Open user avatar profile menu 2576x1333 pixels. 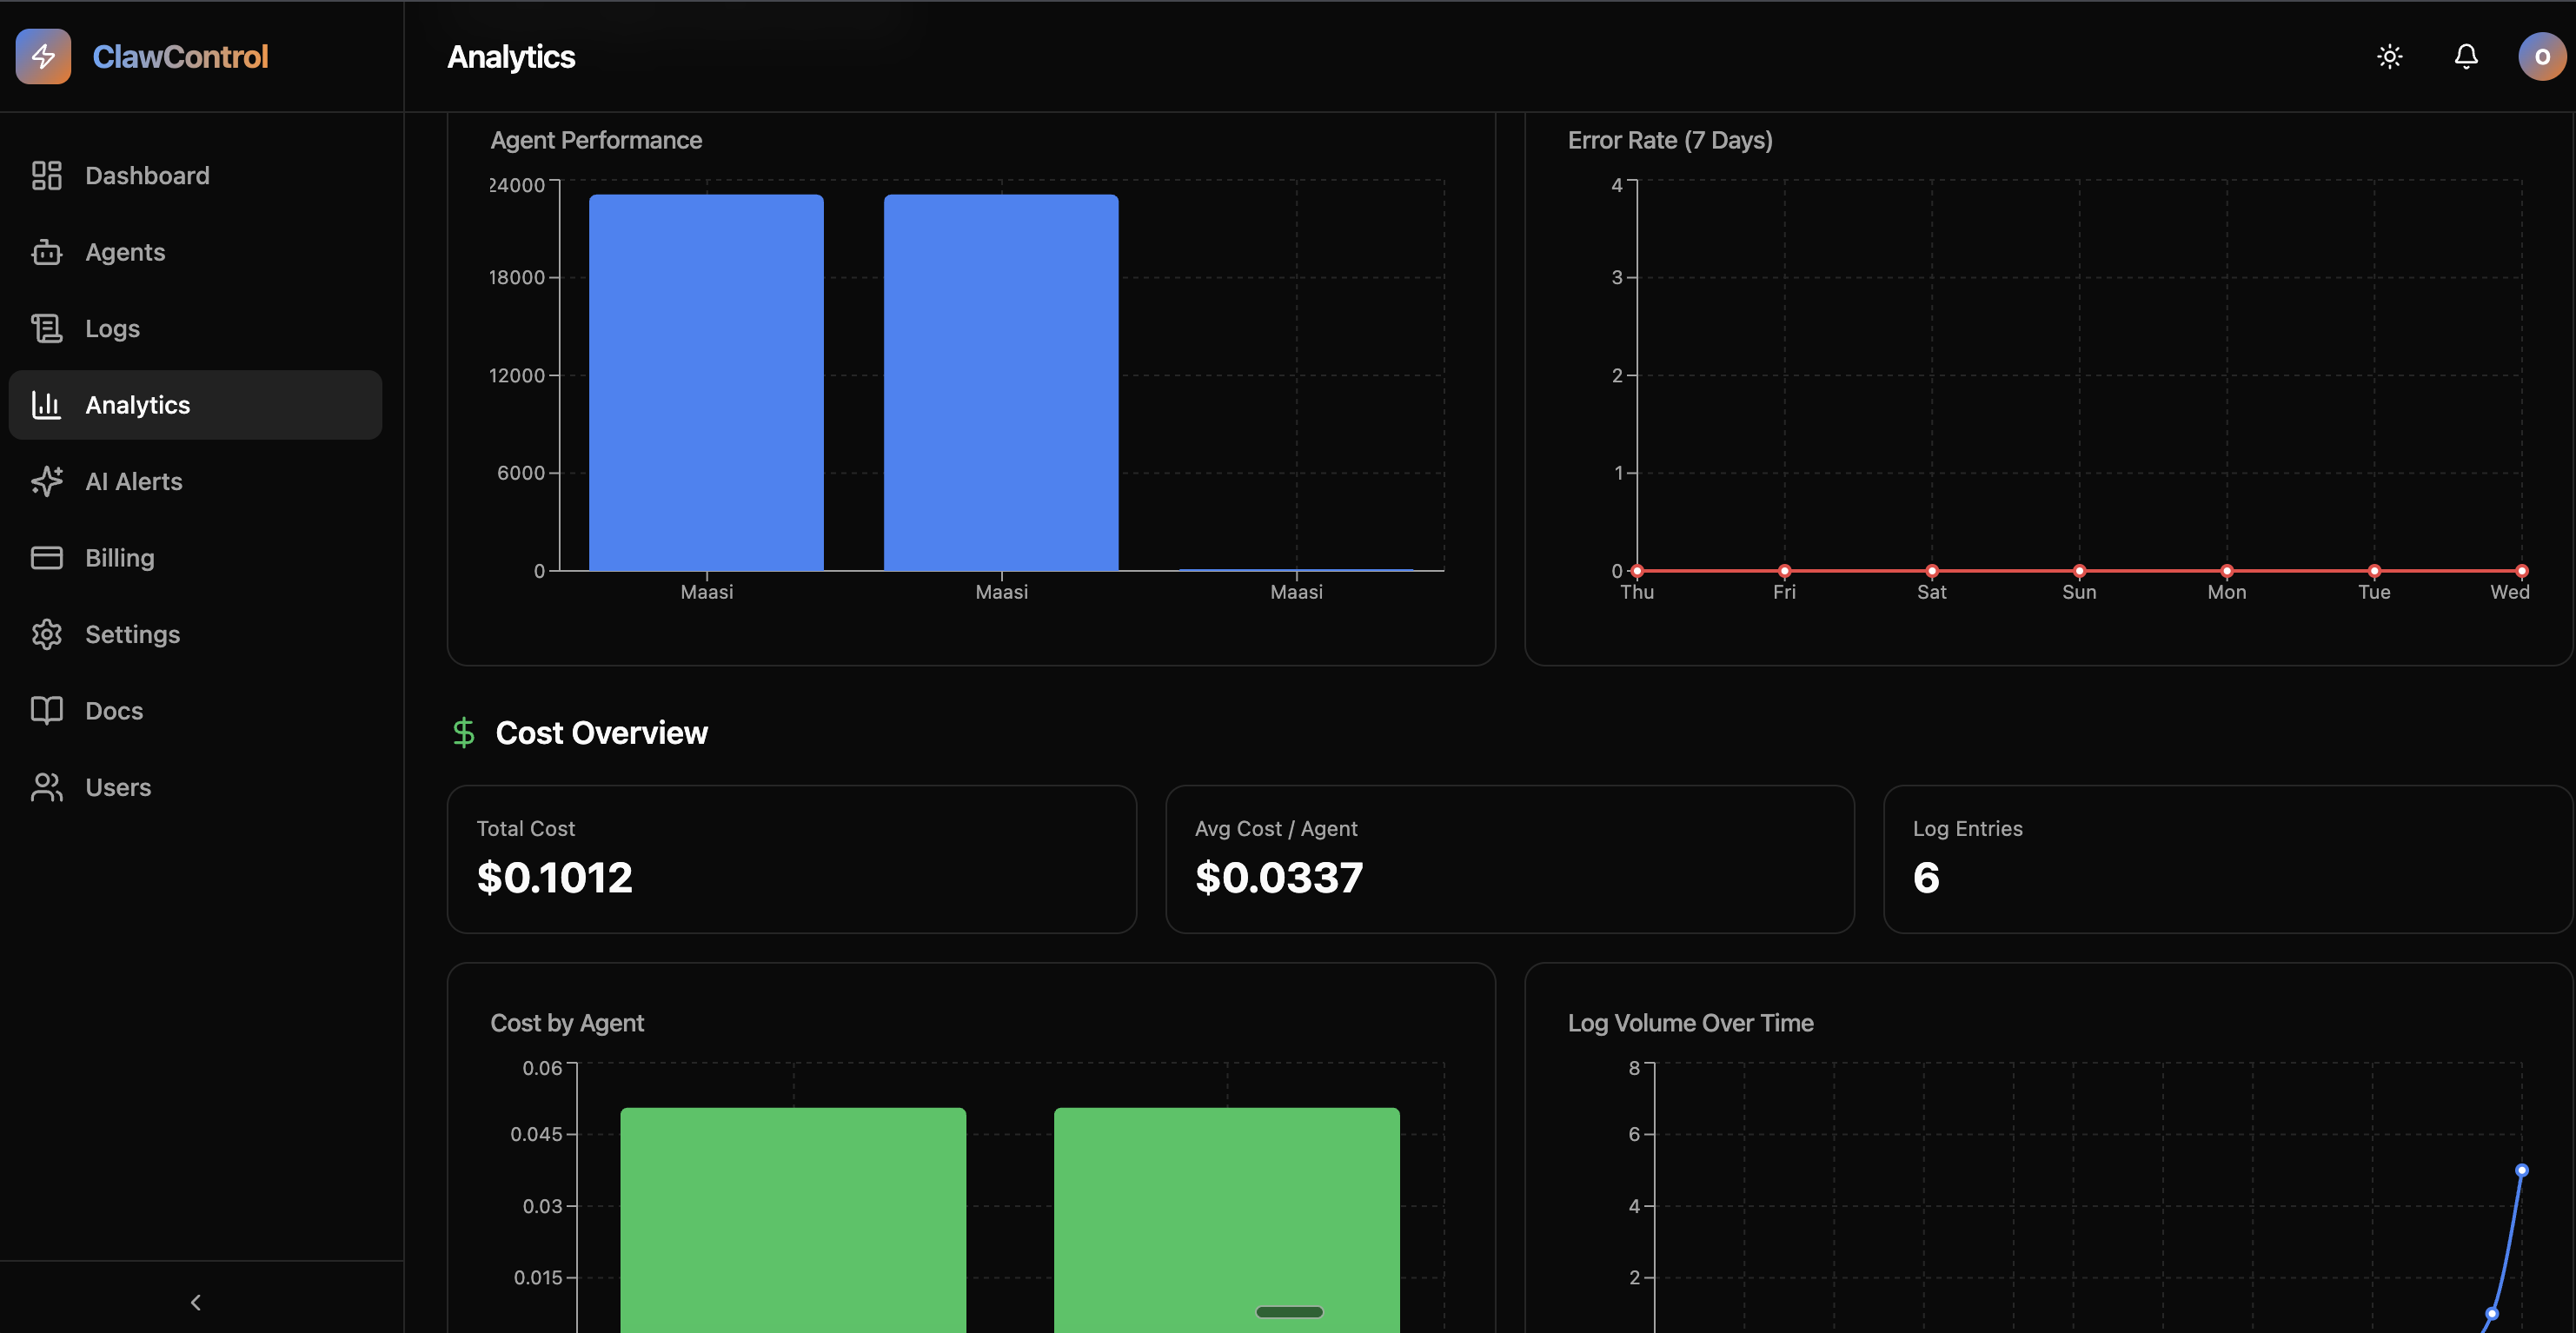tap(2541, 57)
